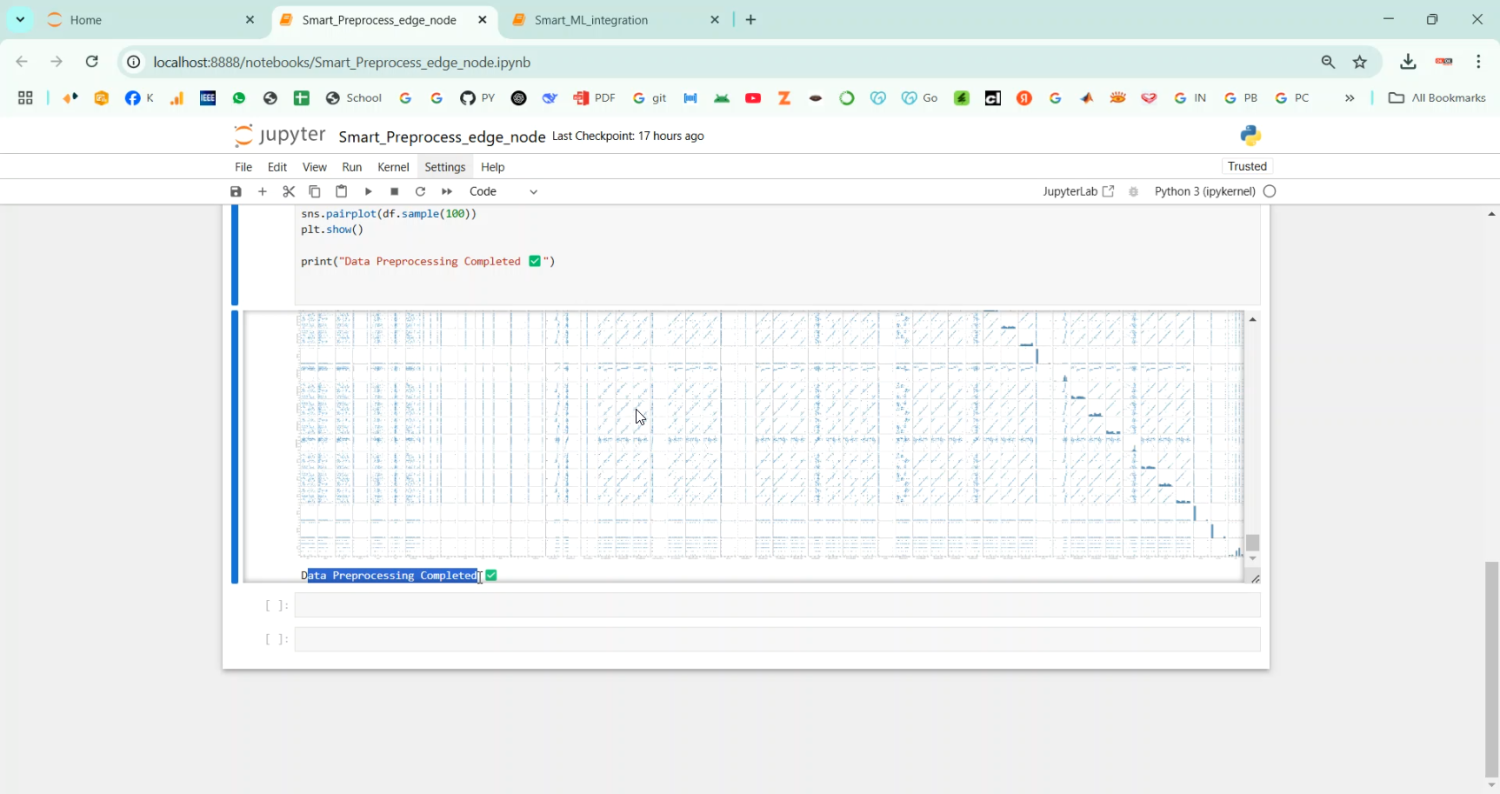Restart kernel and run all cells icon
The height and width of the screenshot is (794, 1500).
[x=447, y=191]
